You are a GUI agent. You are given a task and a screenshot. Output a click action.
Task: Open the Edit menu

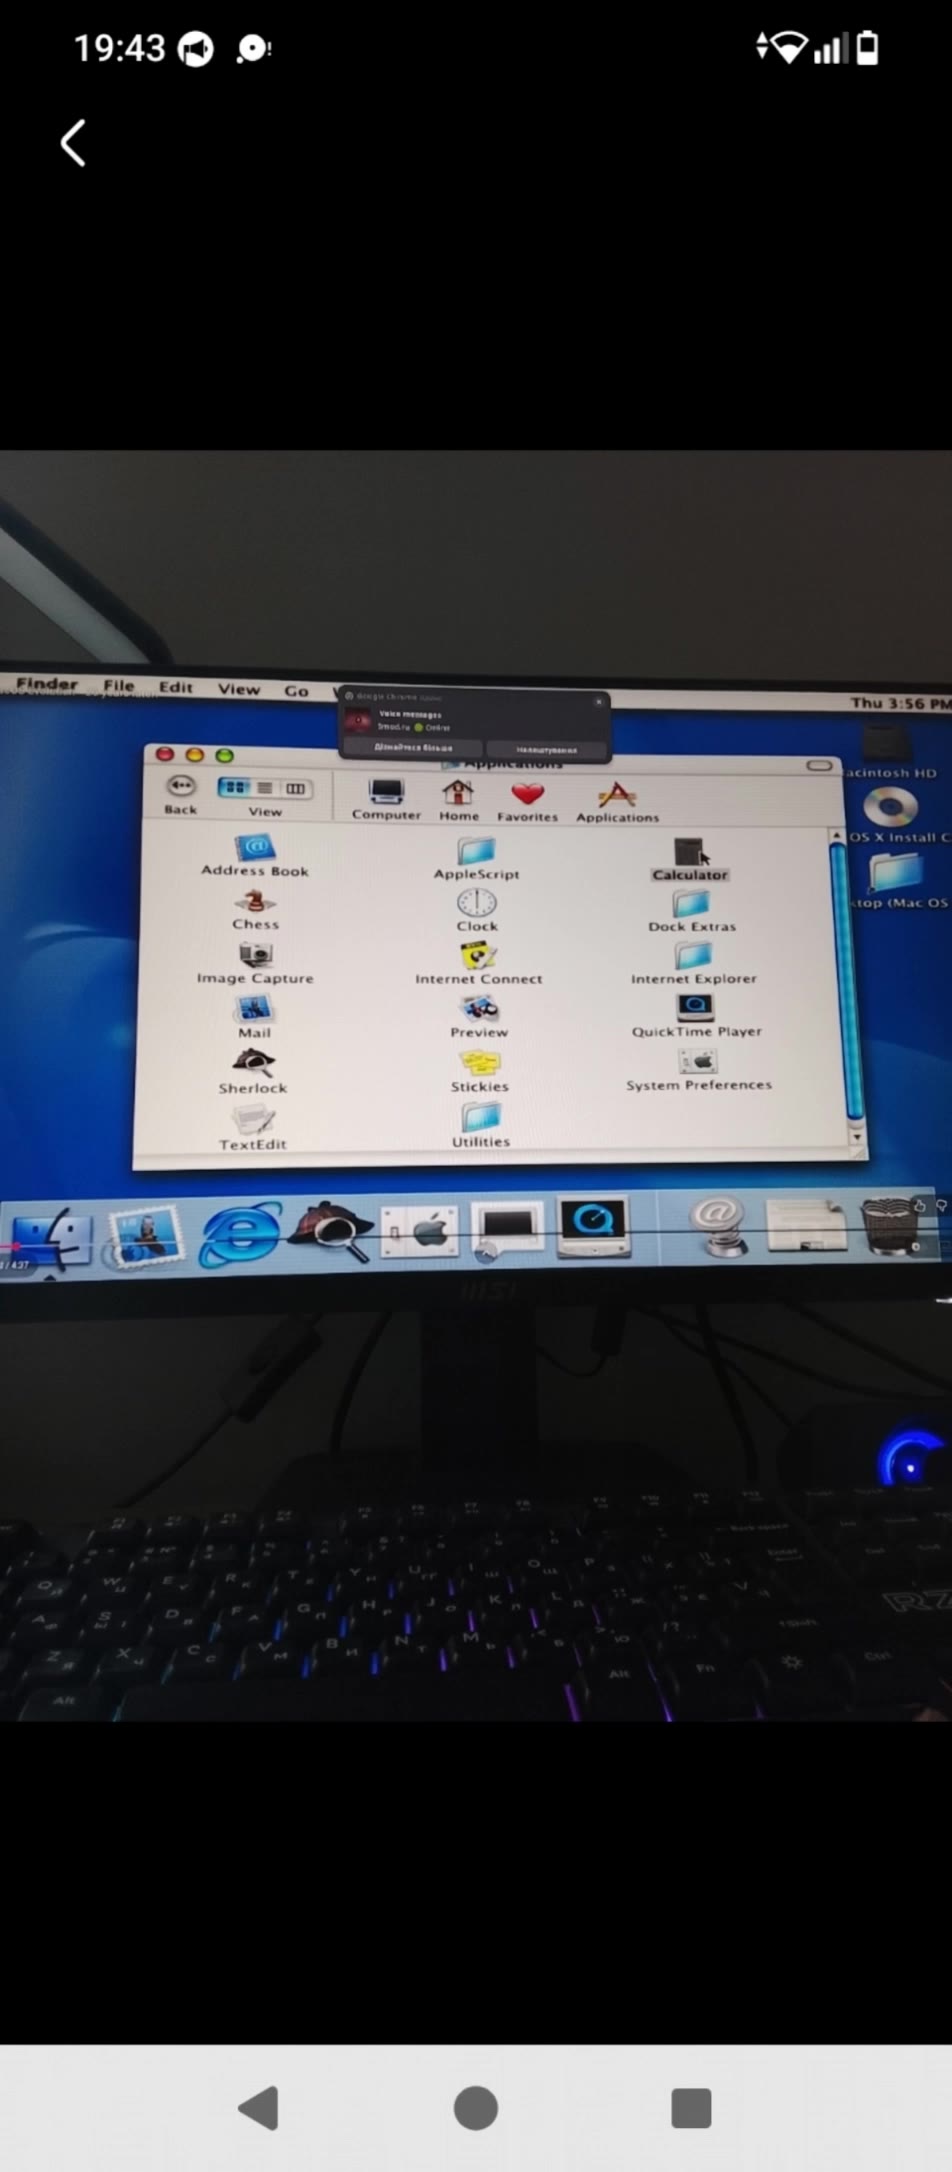176,687
